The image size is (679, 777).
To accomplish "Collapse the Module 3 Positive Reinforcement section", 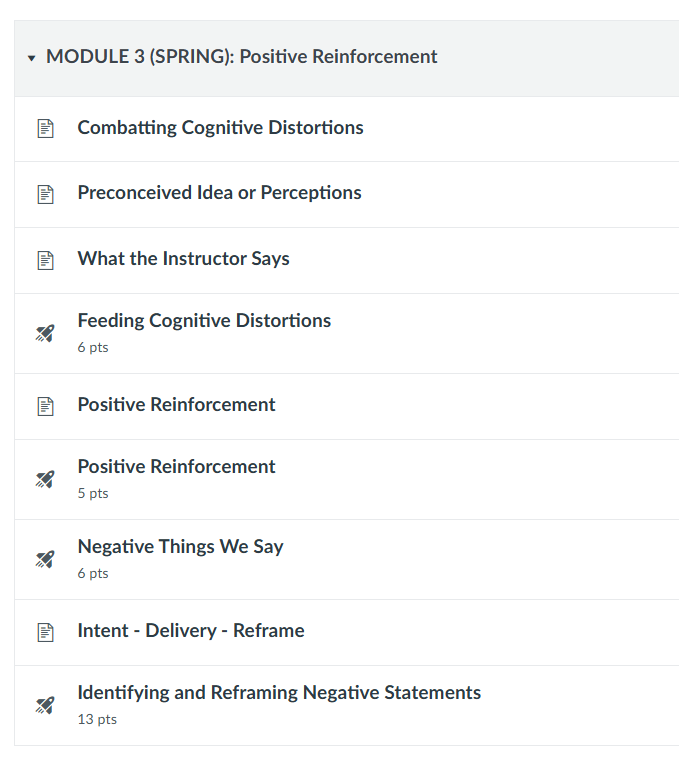I will 32,58.
